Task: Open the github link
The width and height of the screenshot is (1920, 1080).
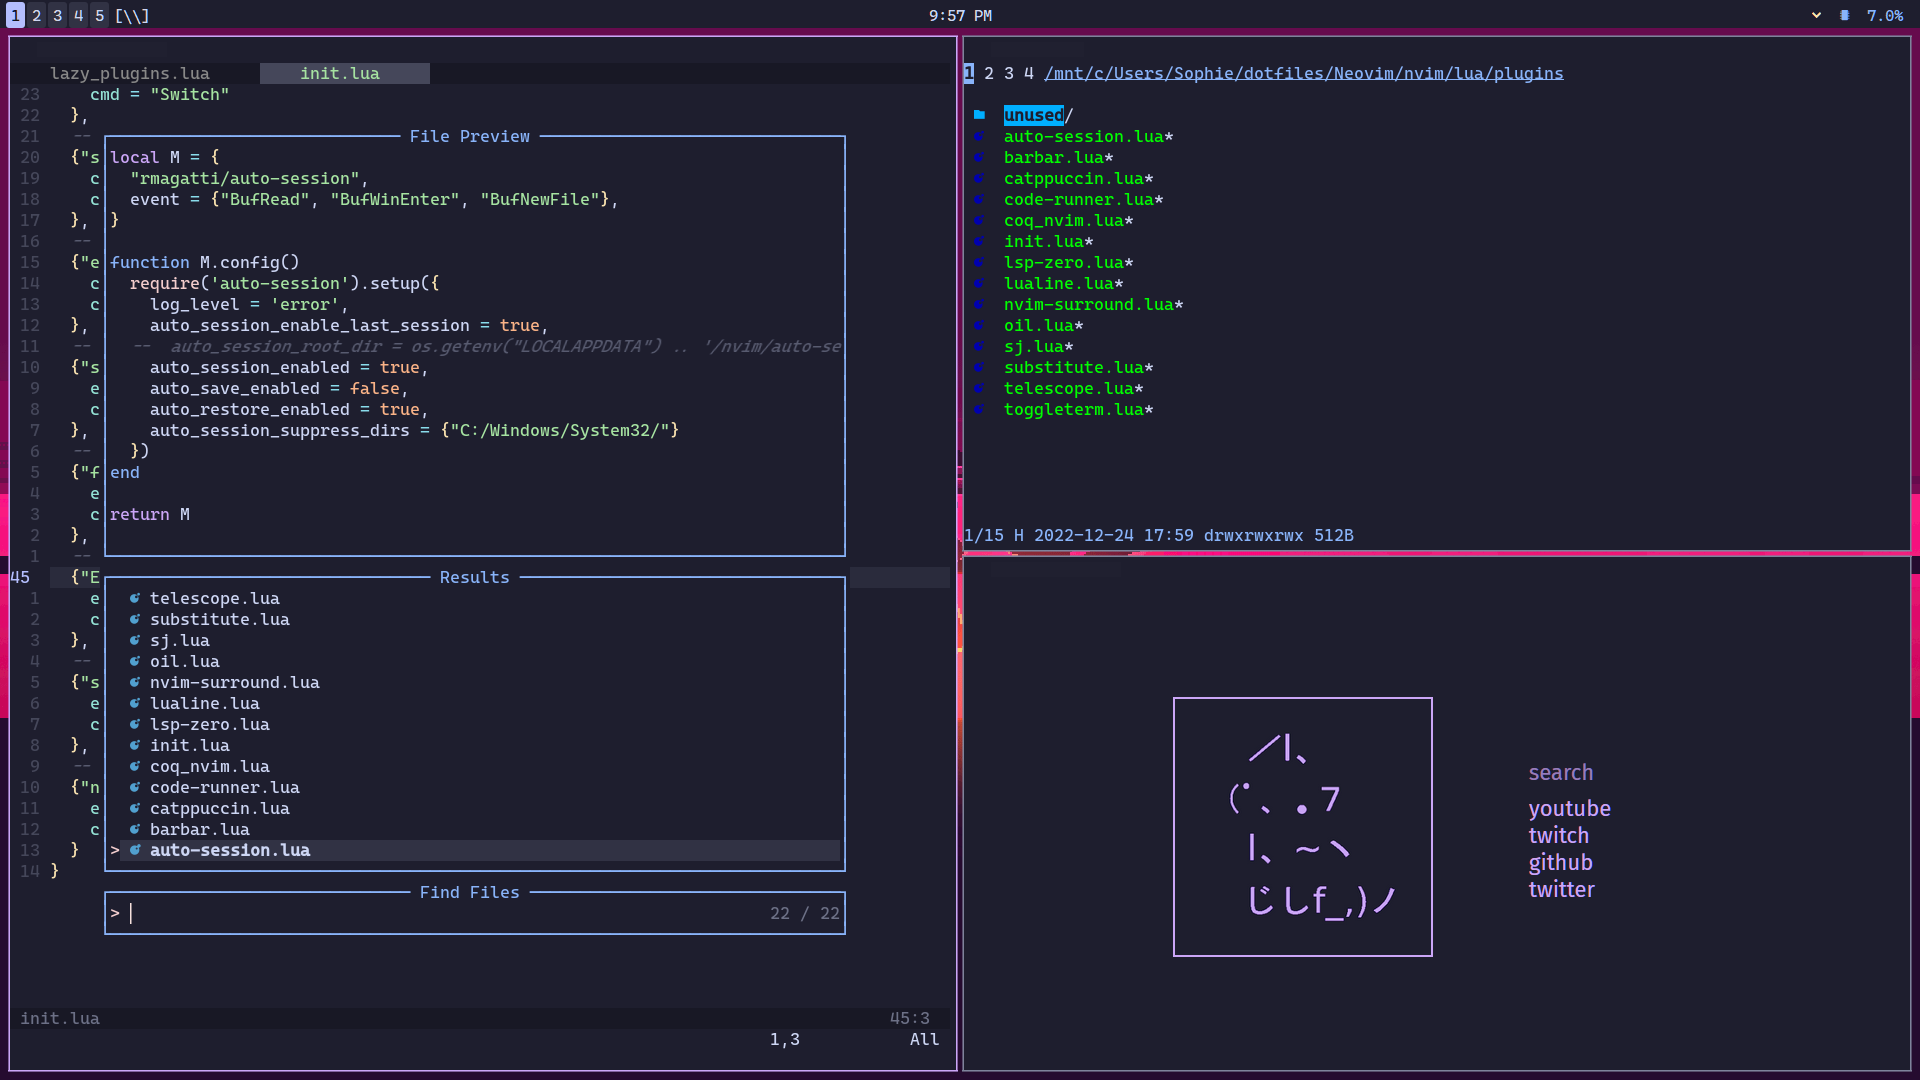Action: pos(1560,862)
